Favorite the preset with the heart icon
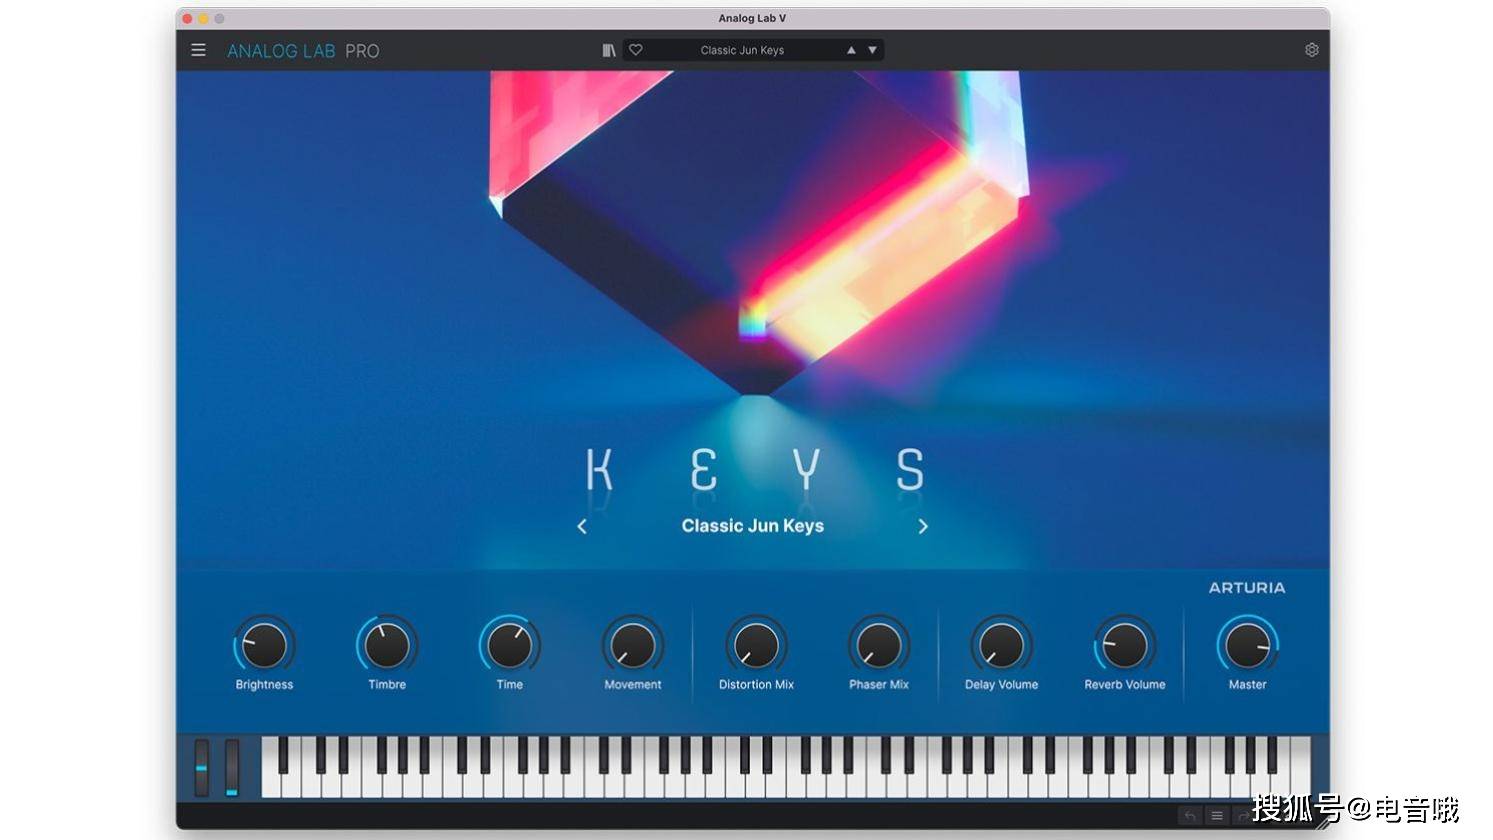The height and width of the screenshot is (840, 1493). (636, 50)
